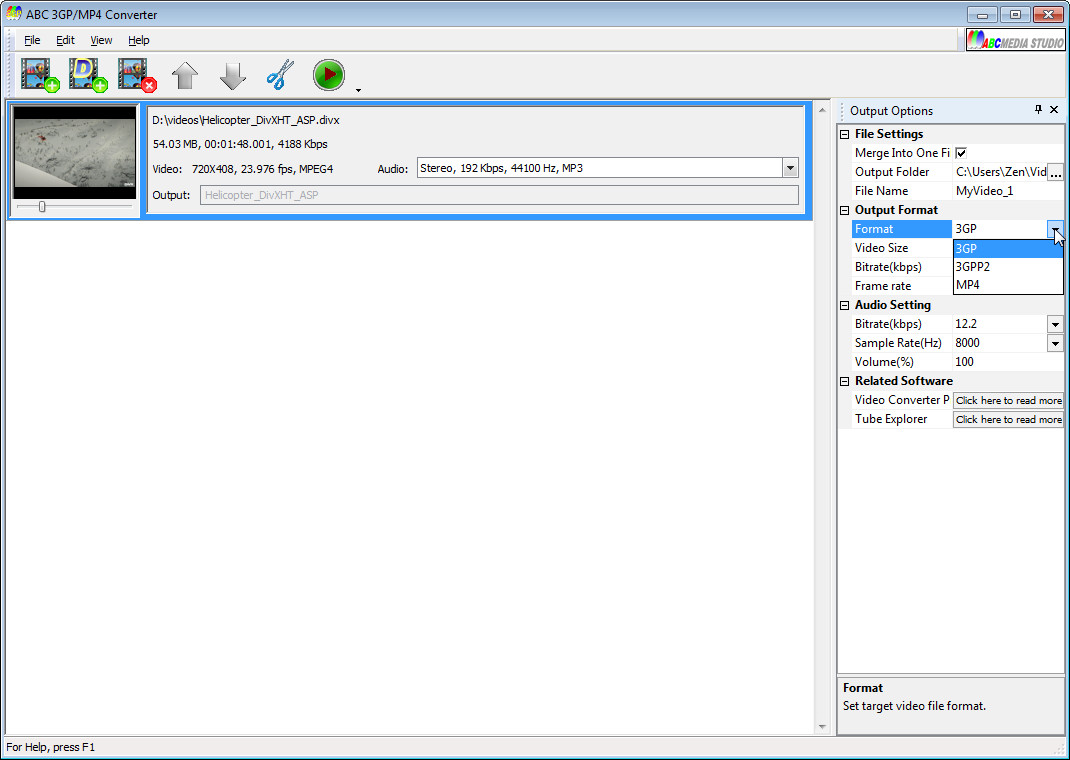The width and height of the screenshot is (1070, 760).
Task: Click the ABC Media Studio logo
Action: [1015, 40]
